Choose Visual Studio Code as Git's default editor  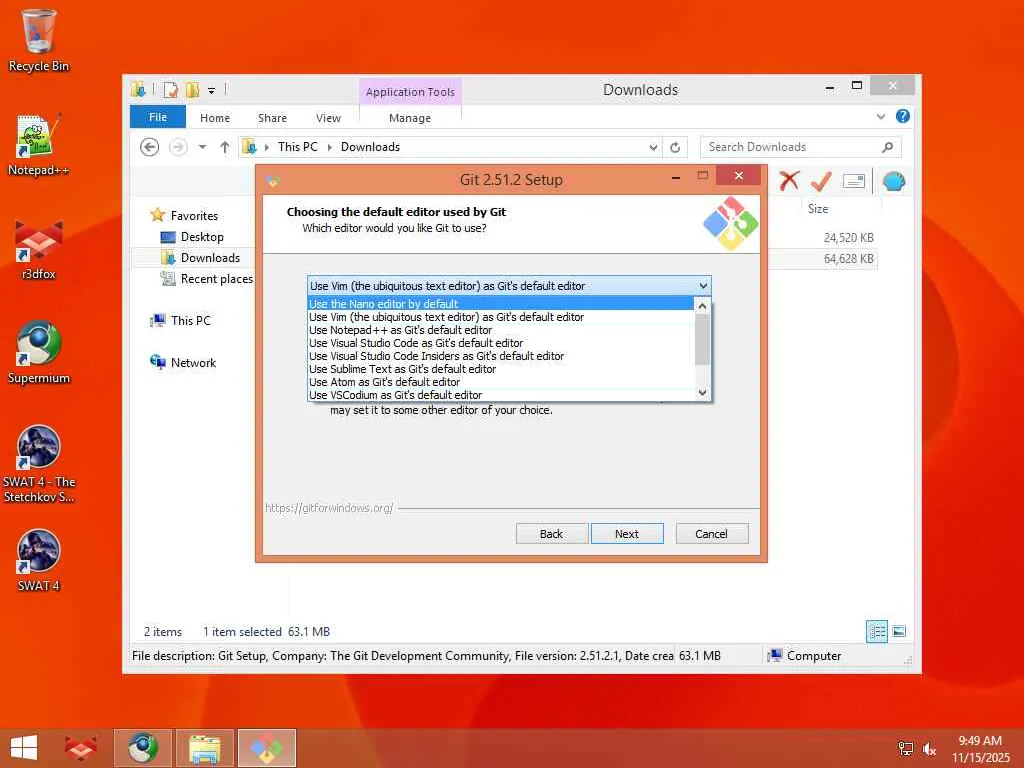(501, 343)
